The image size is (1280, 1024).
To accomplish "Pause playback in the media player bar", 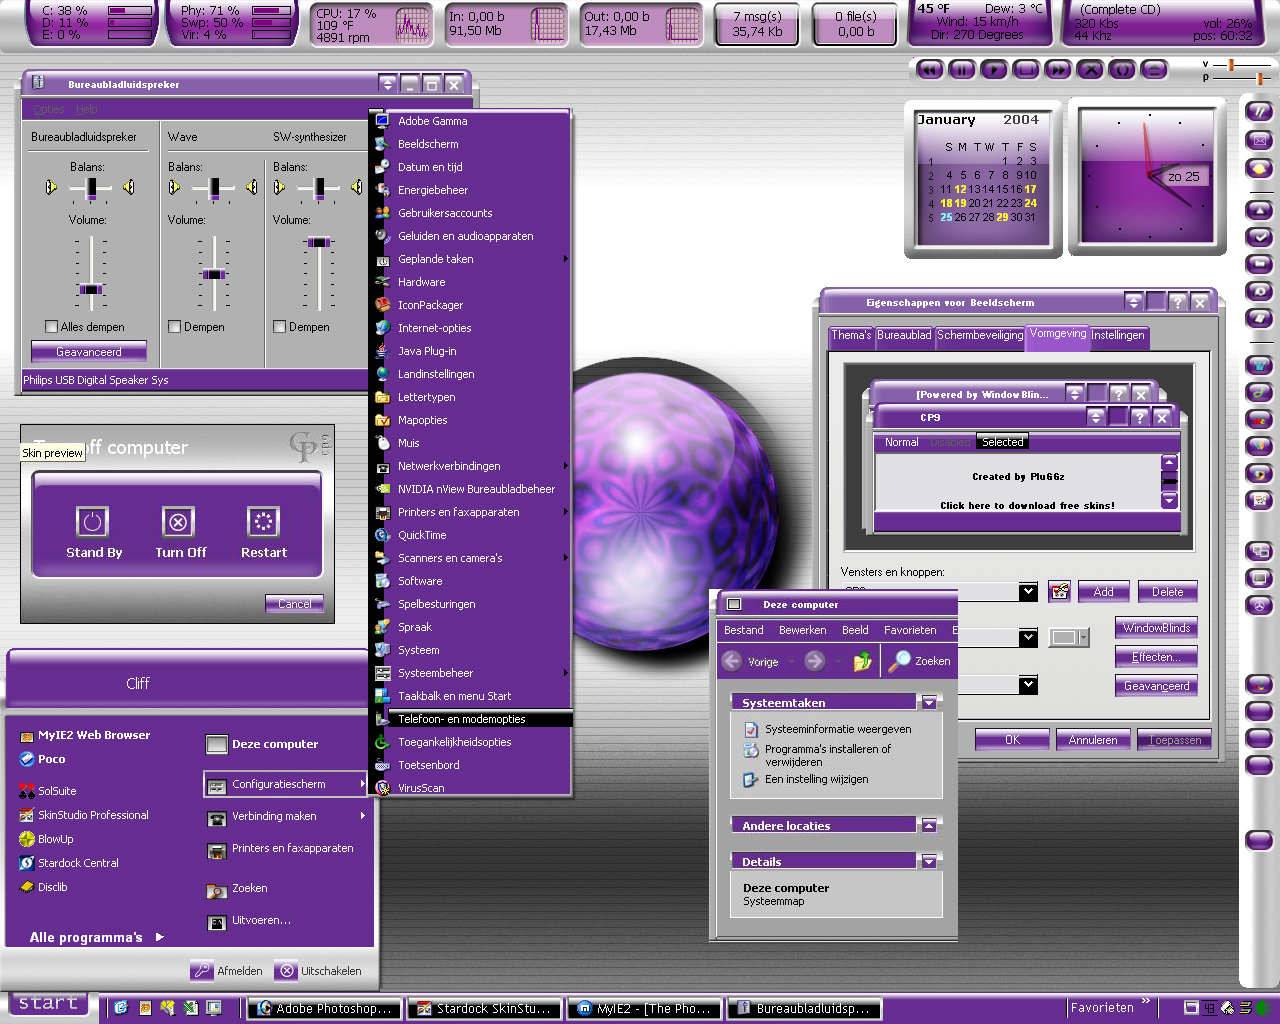I will pyautogui.click(x=962, y=70).
